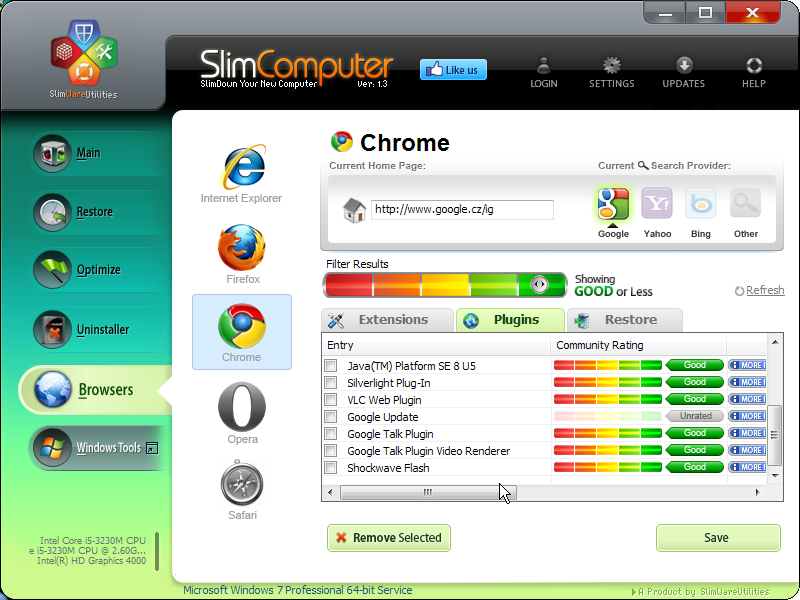This screenshot has height=600, width=800.
Task: Open HELP lifebuoy icon
Action: coord(754,72)
